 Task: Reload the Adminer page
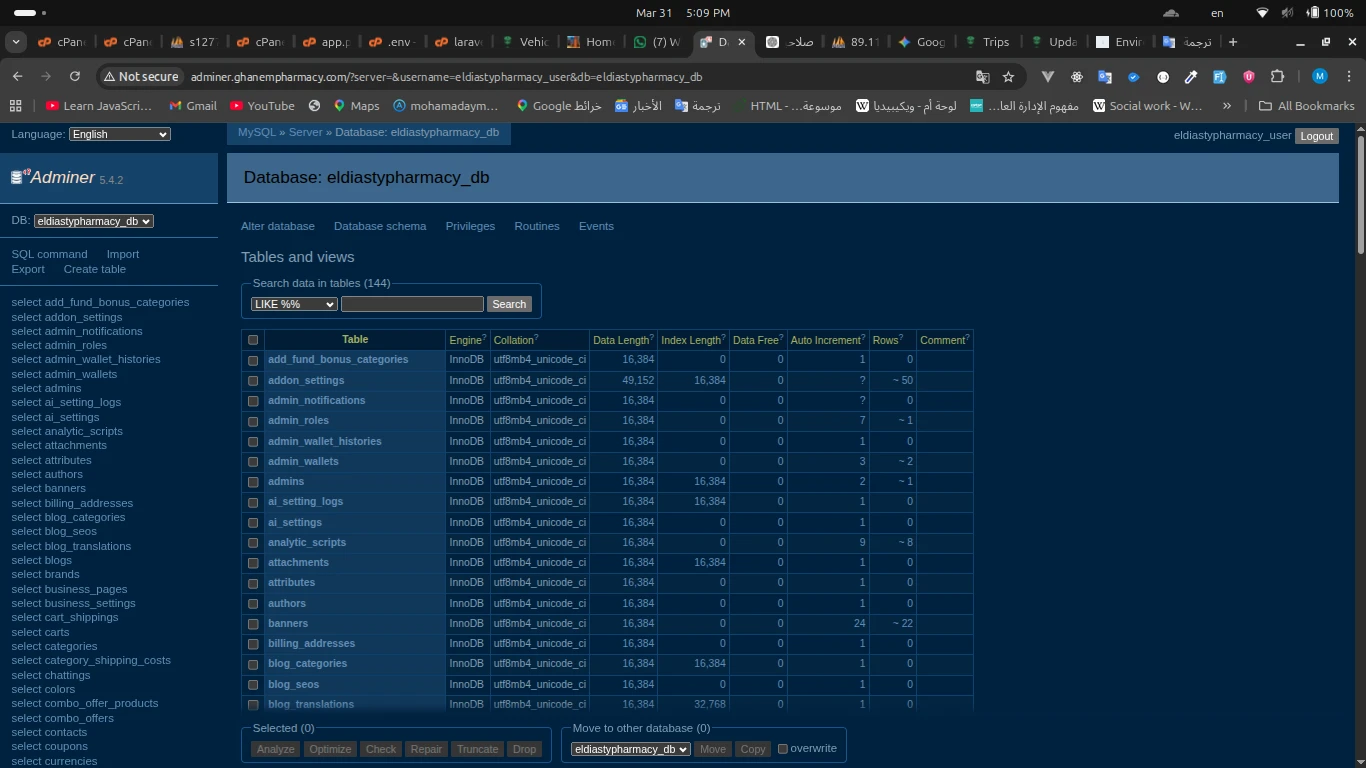click(x=74, y=77)
